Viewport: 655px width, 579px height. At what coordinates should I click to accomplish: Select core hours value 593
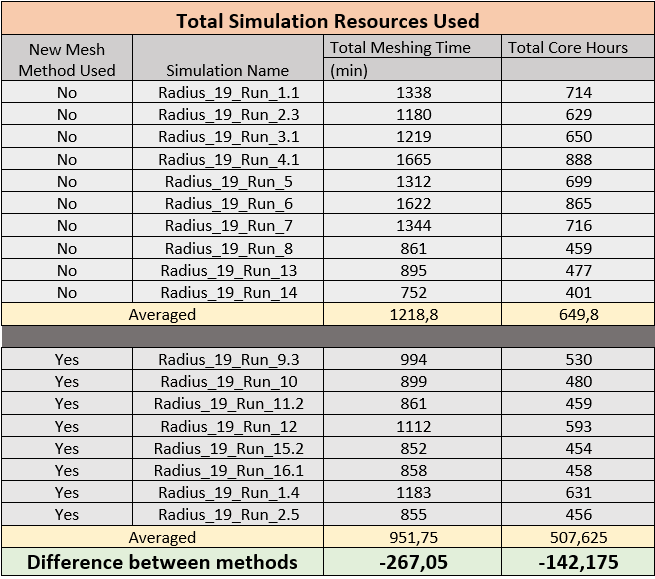pos(579,426)
